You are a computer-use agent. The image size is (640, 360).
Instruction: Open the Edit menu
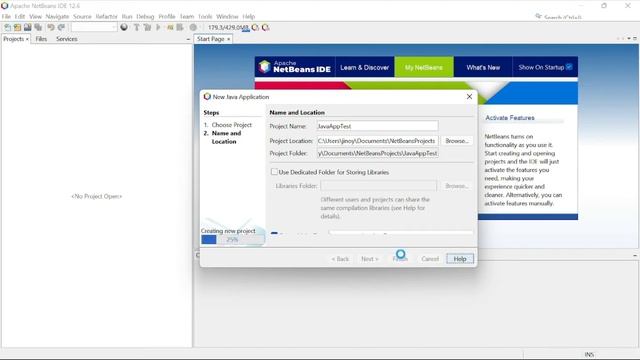click(x=20, y=16)
